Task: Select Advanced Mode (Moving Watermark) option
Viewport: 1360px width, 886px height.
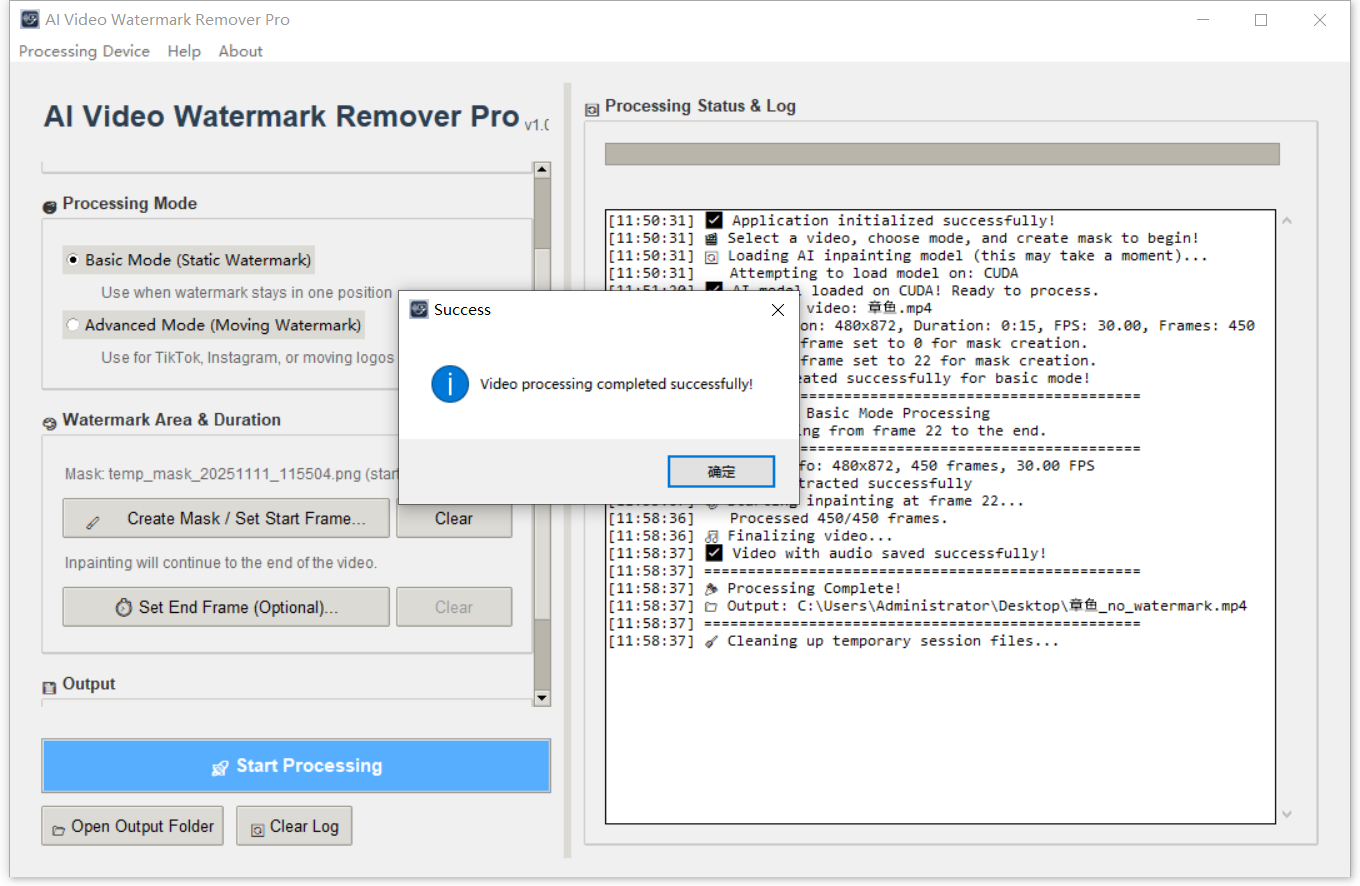Action: pyautogui.click(x=73, y=325)
